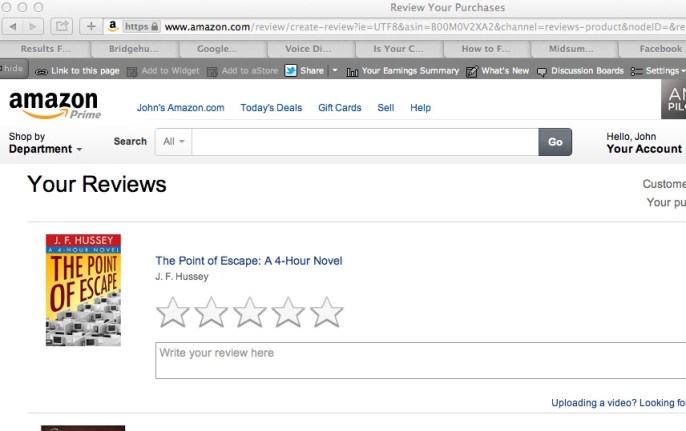Image resolution: width=686 pixels, height=431 pixels.
Task: Click the Add to aStore icon
Action: coord(212,71)
